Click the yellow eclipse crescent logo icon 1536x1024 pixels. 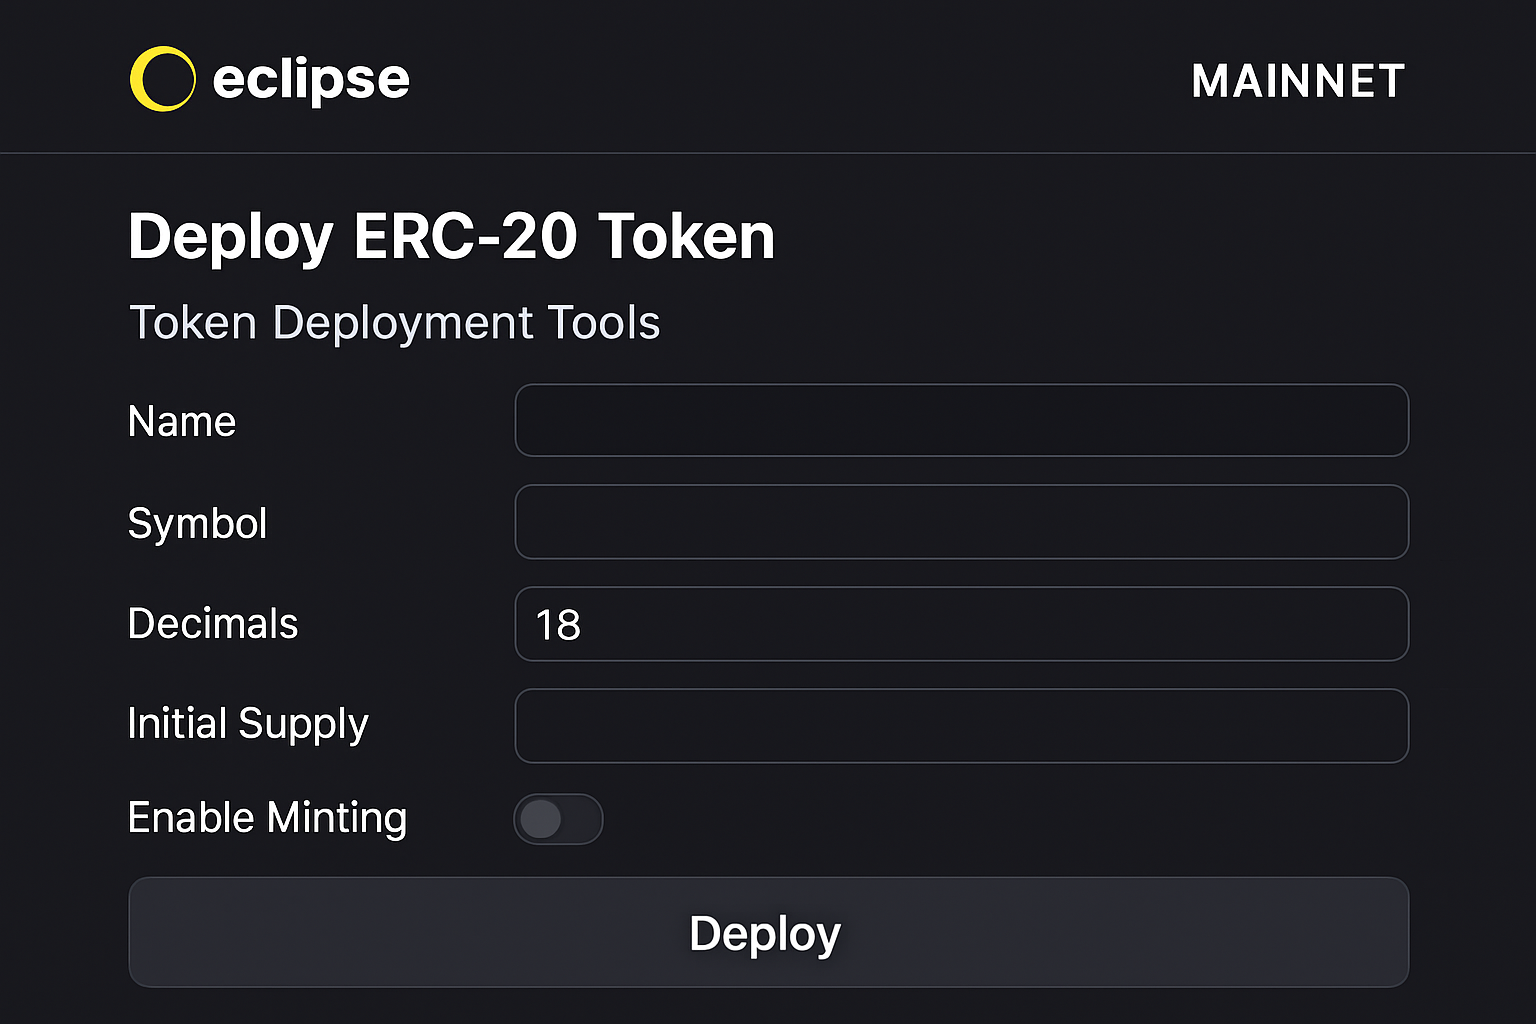click(162, 79)
